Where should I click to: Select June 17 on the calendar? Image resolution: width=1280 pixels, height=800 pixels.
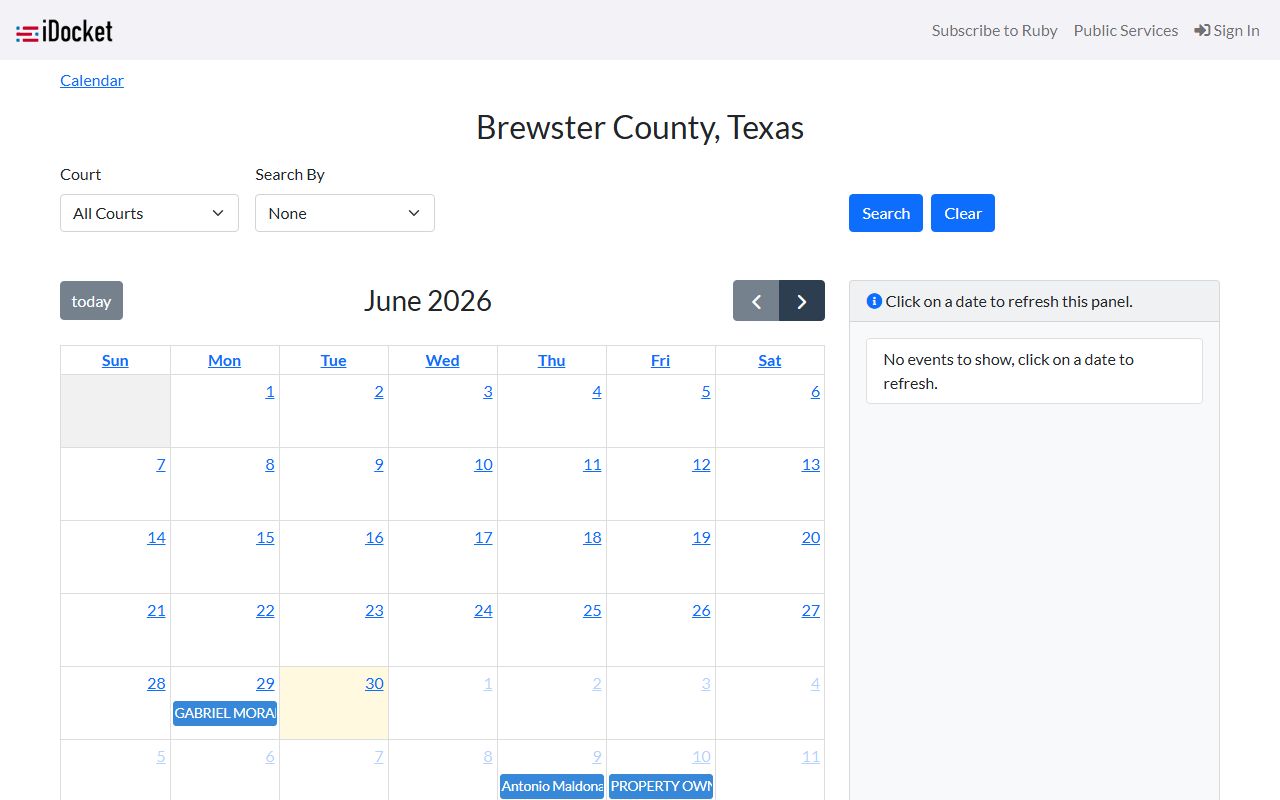pyautogui.click(x=483, y=537)
